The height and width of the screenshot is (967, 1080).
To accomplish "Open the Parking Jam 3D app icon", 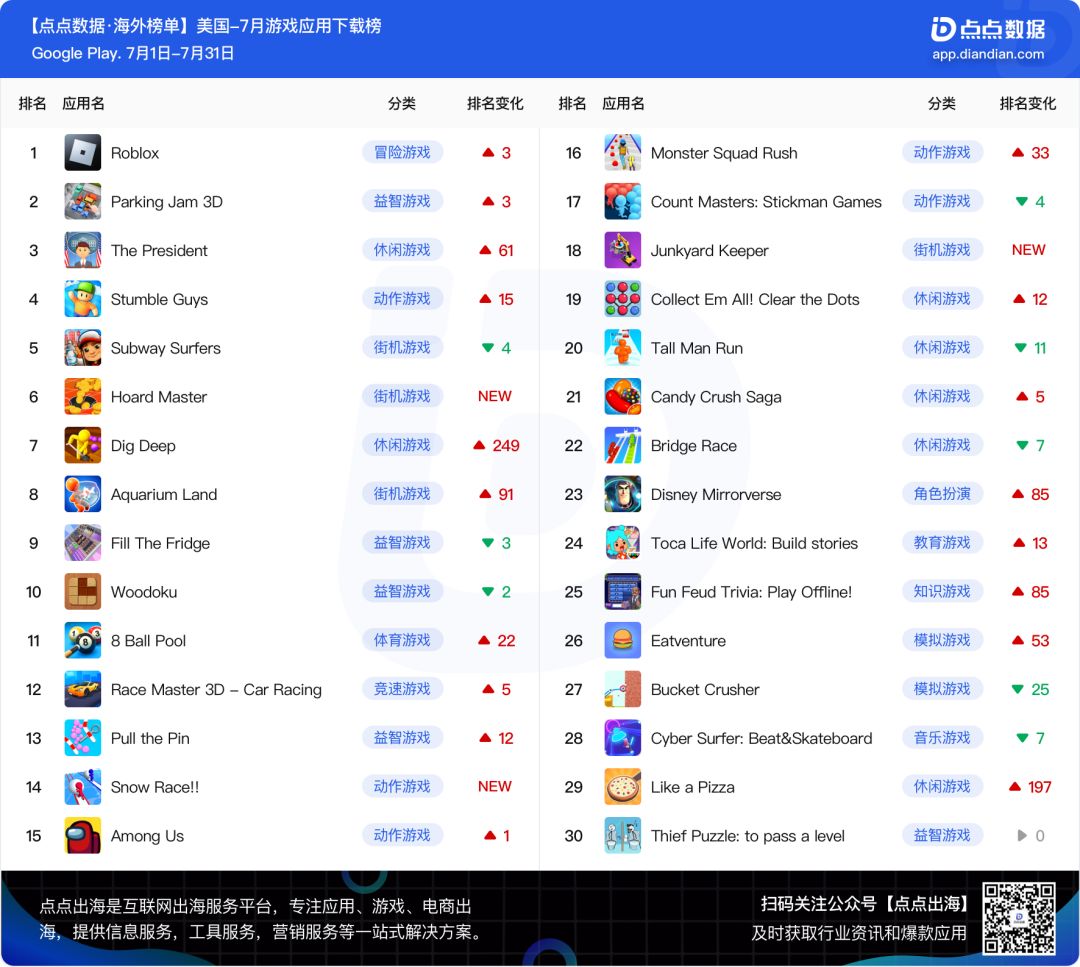I will point(83,201).
